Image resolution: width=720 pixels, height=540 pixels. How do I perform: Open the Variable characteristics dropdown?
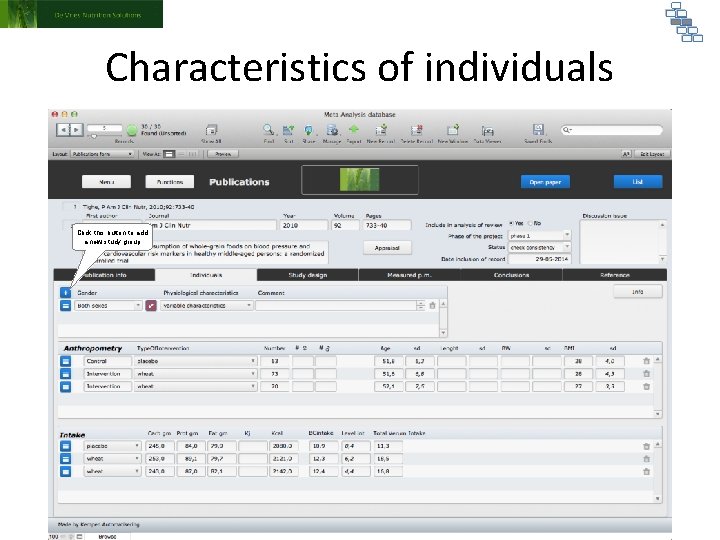(207, 305)
